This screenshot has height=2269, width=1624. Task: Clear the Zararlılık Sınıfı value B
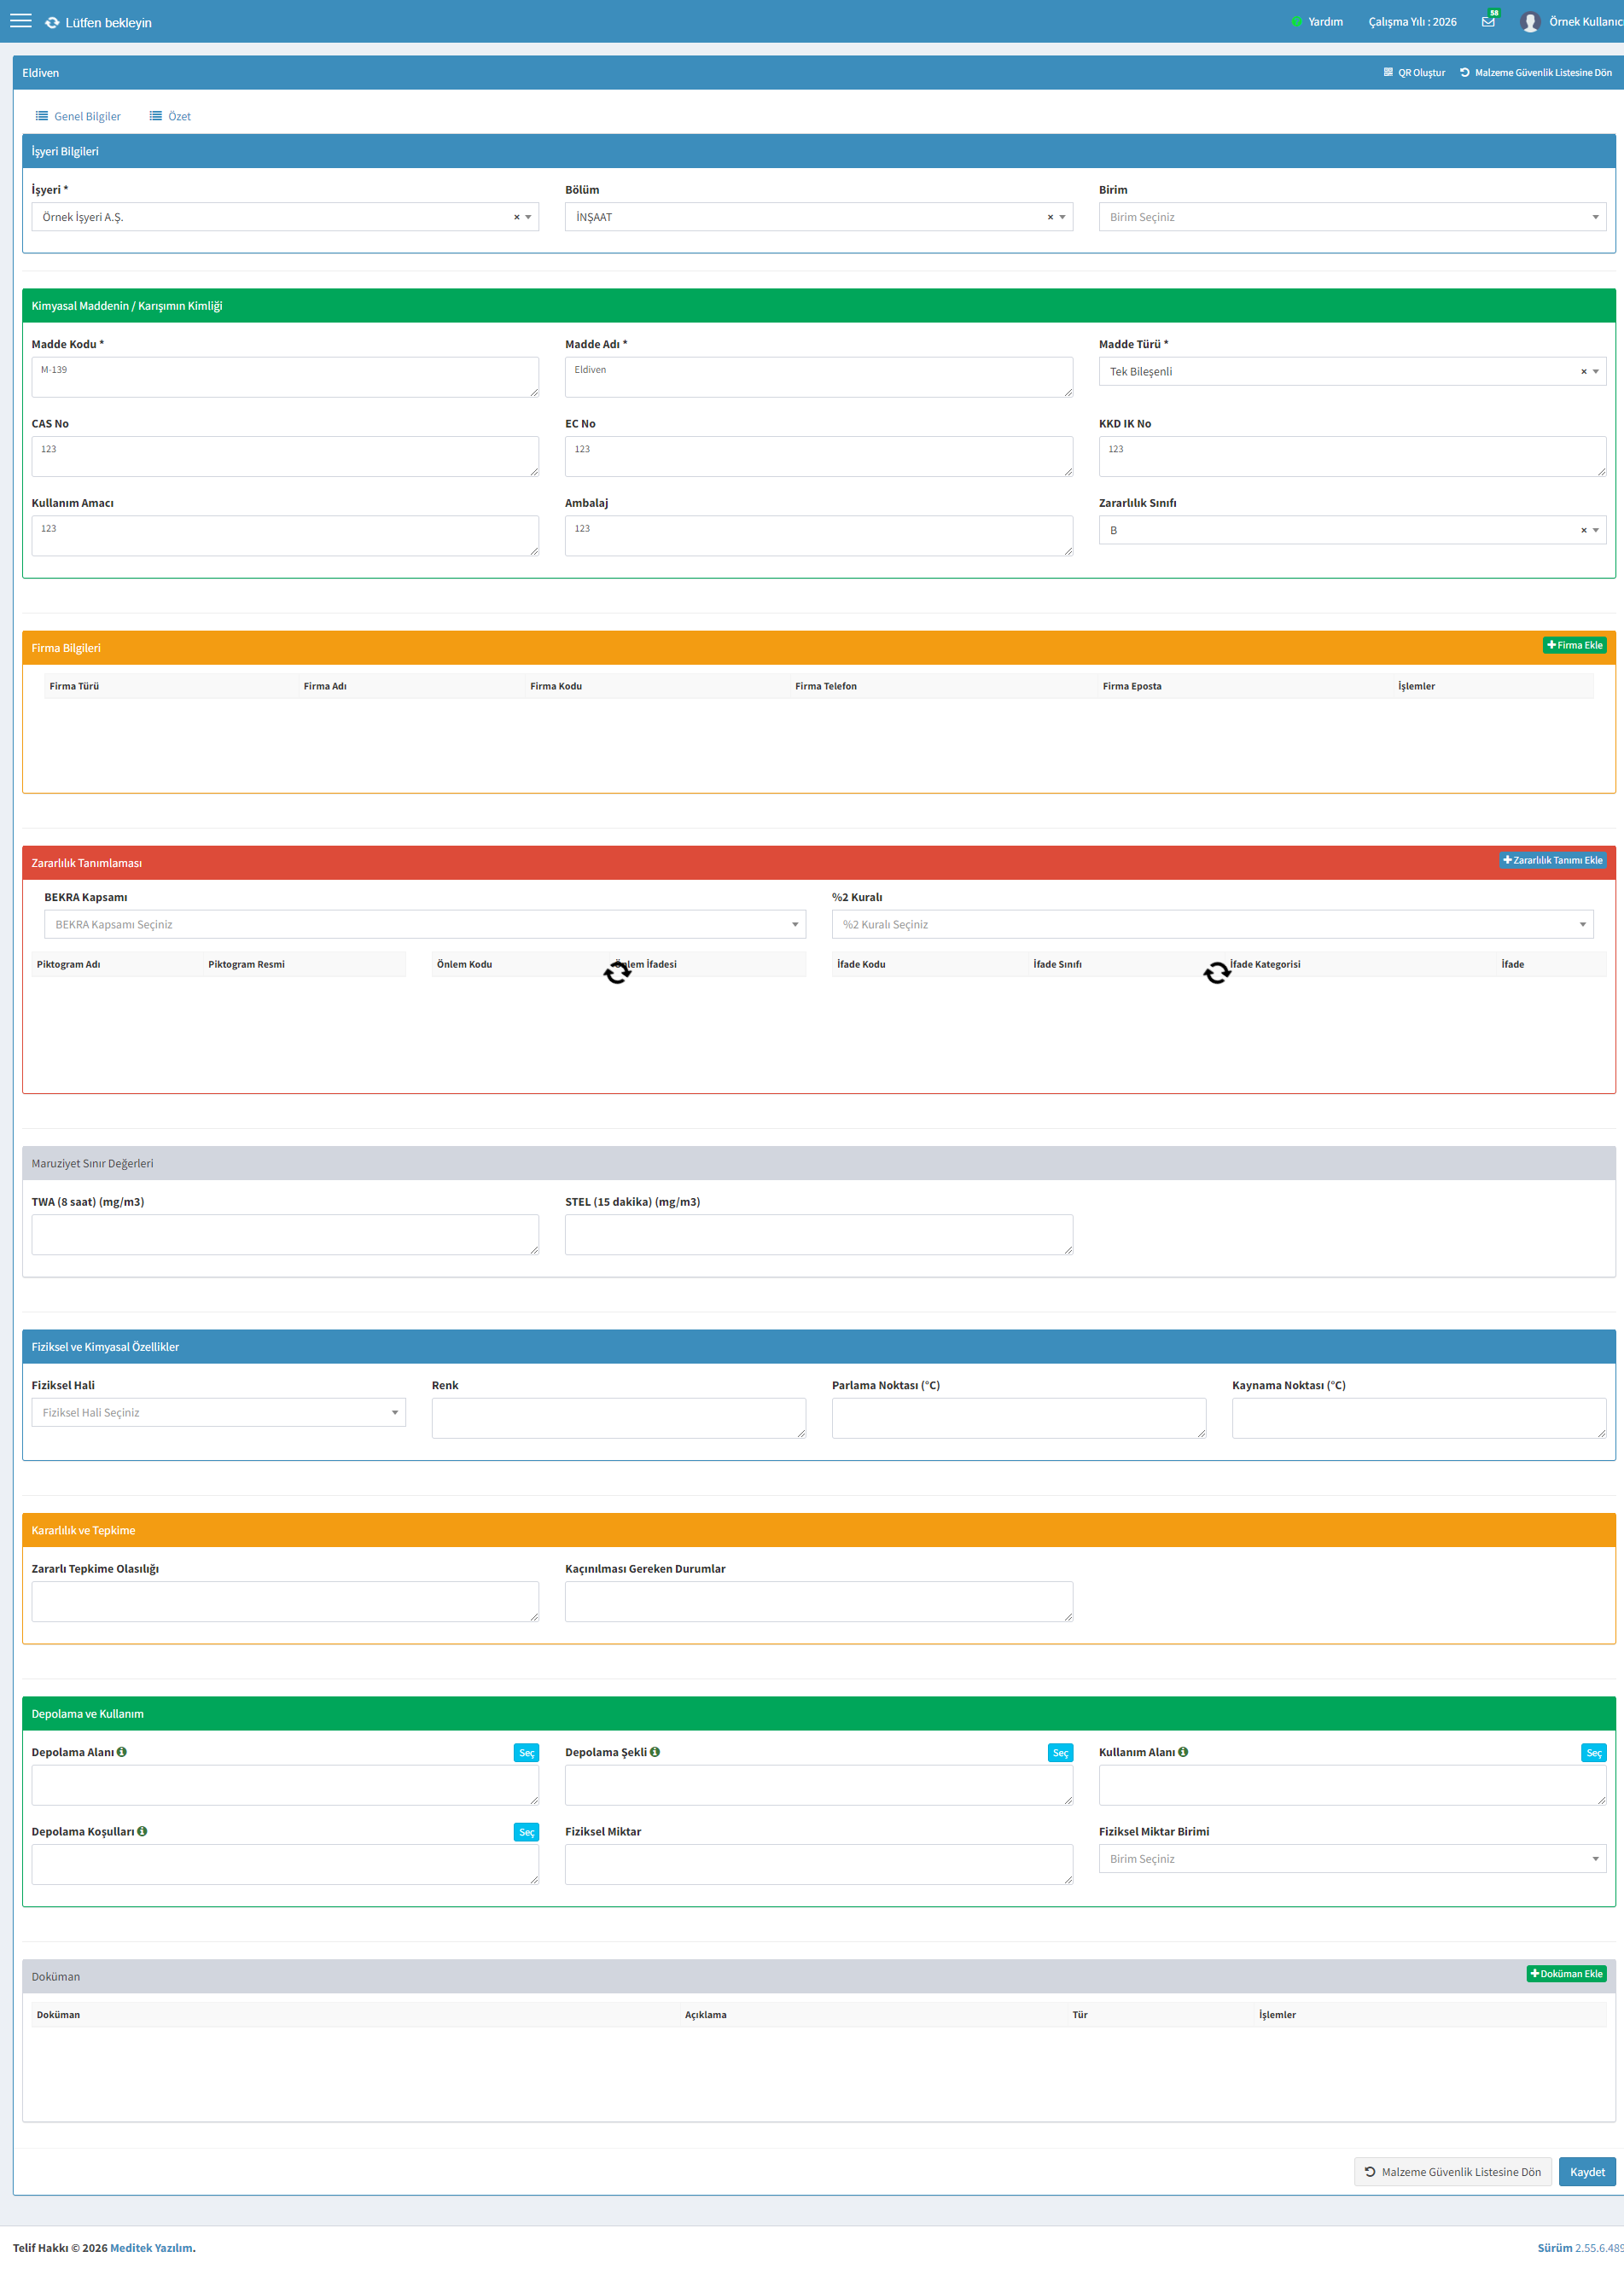click(1584, 530)
